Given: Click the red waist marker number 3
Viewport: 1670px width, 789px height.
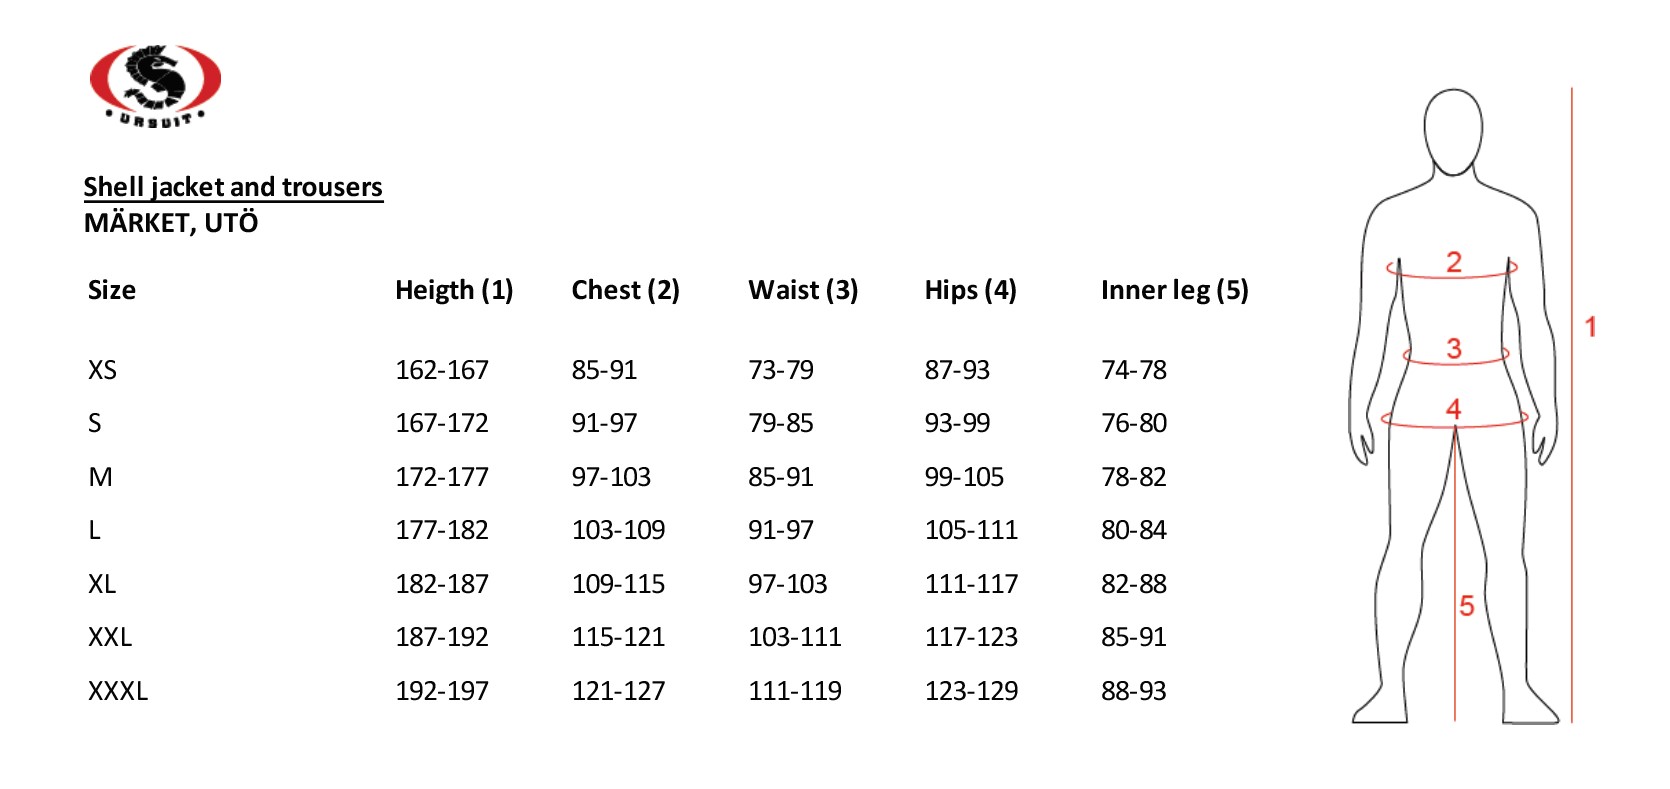Looking at the screenshot, I should point(1454,348).
